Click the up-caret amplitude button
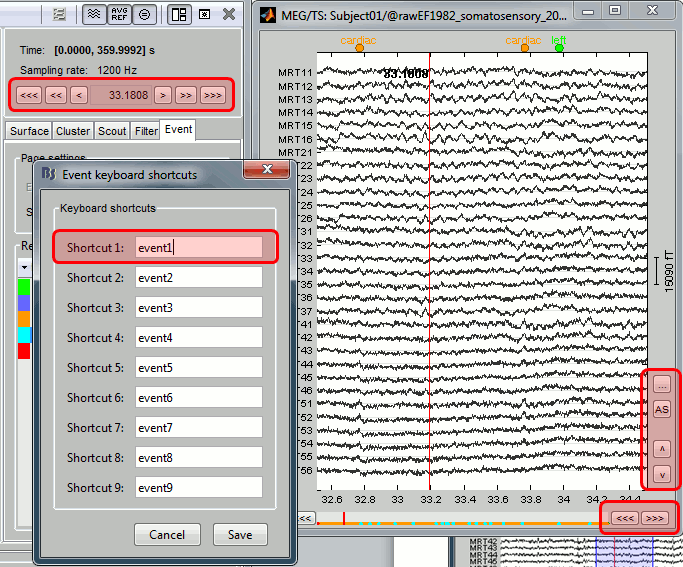The image size is (683, 567). pyautogui.click(x=661, y=448)
